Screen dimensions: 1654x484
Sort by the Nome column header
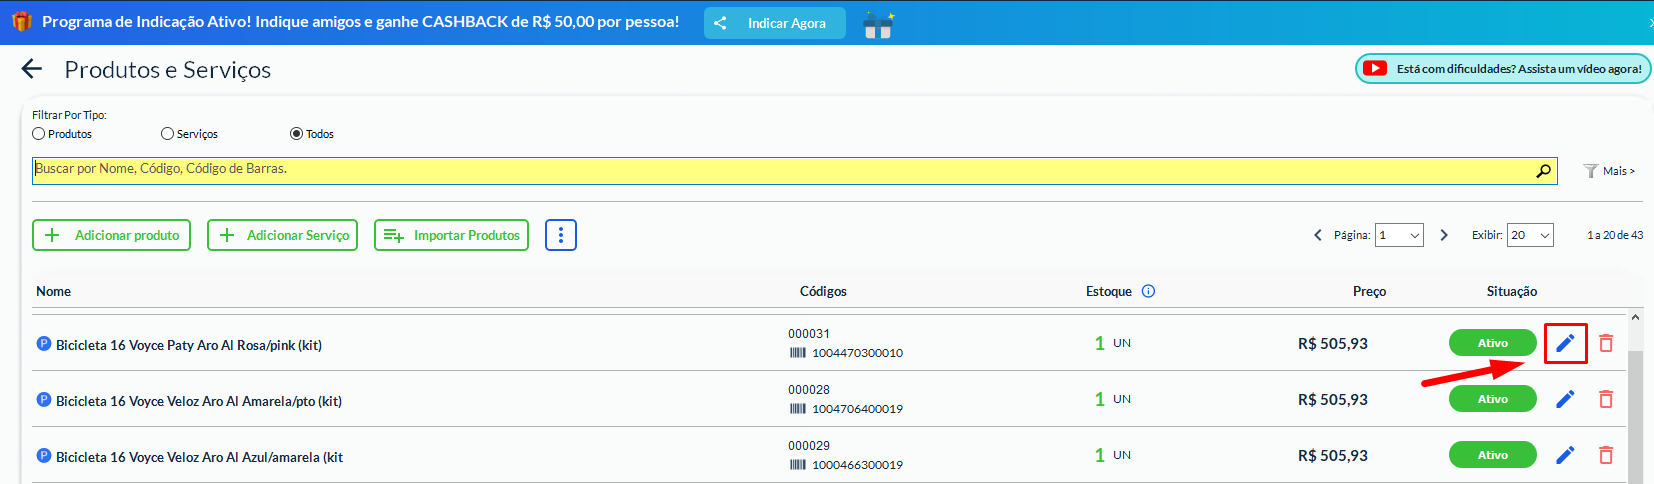[54, 291]
